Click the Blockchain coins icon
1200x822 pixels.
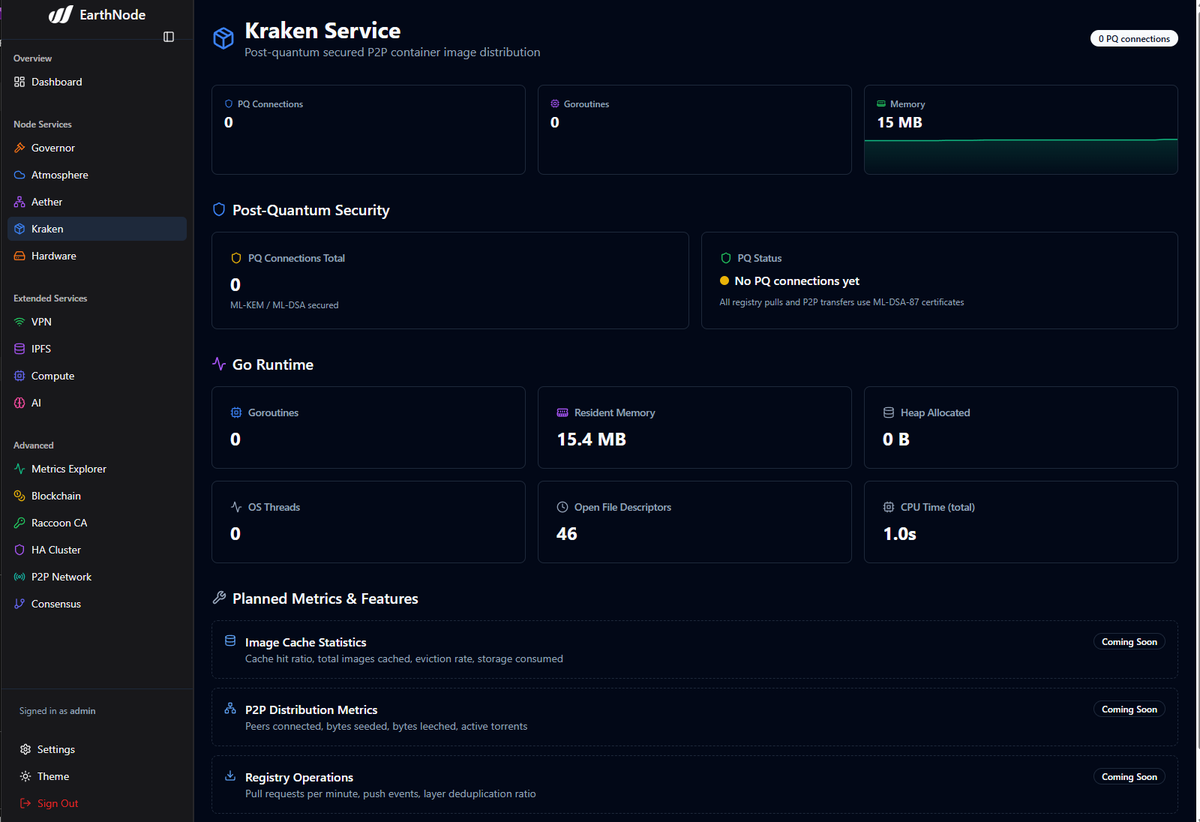pyautogui.click(x=20, y=496)
